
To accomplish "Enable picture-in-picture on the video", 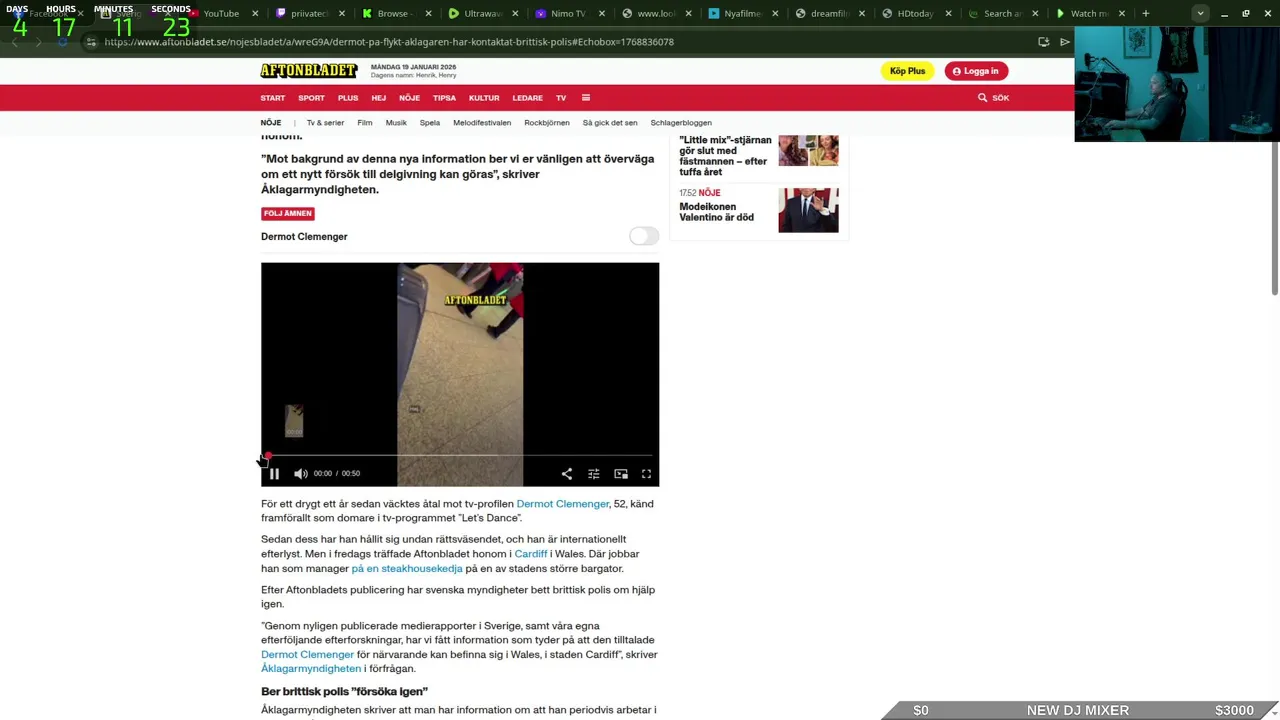I will [x=621, y=474].
